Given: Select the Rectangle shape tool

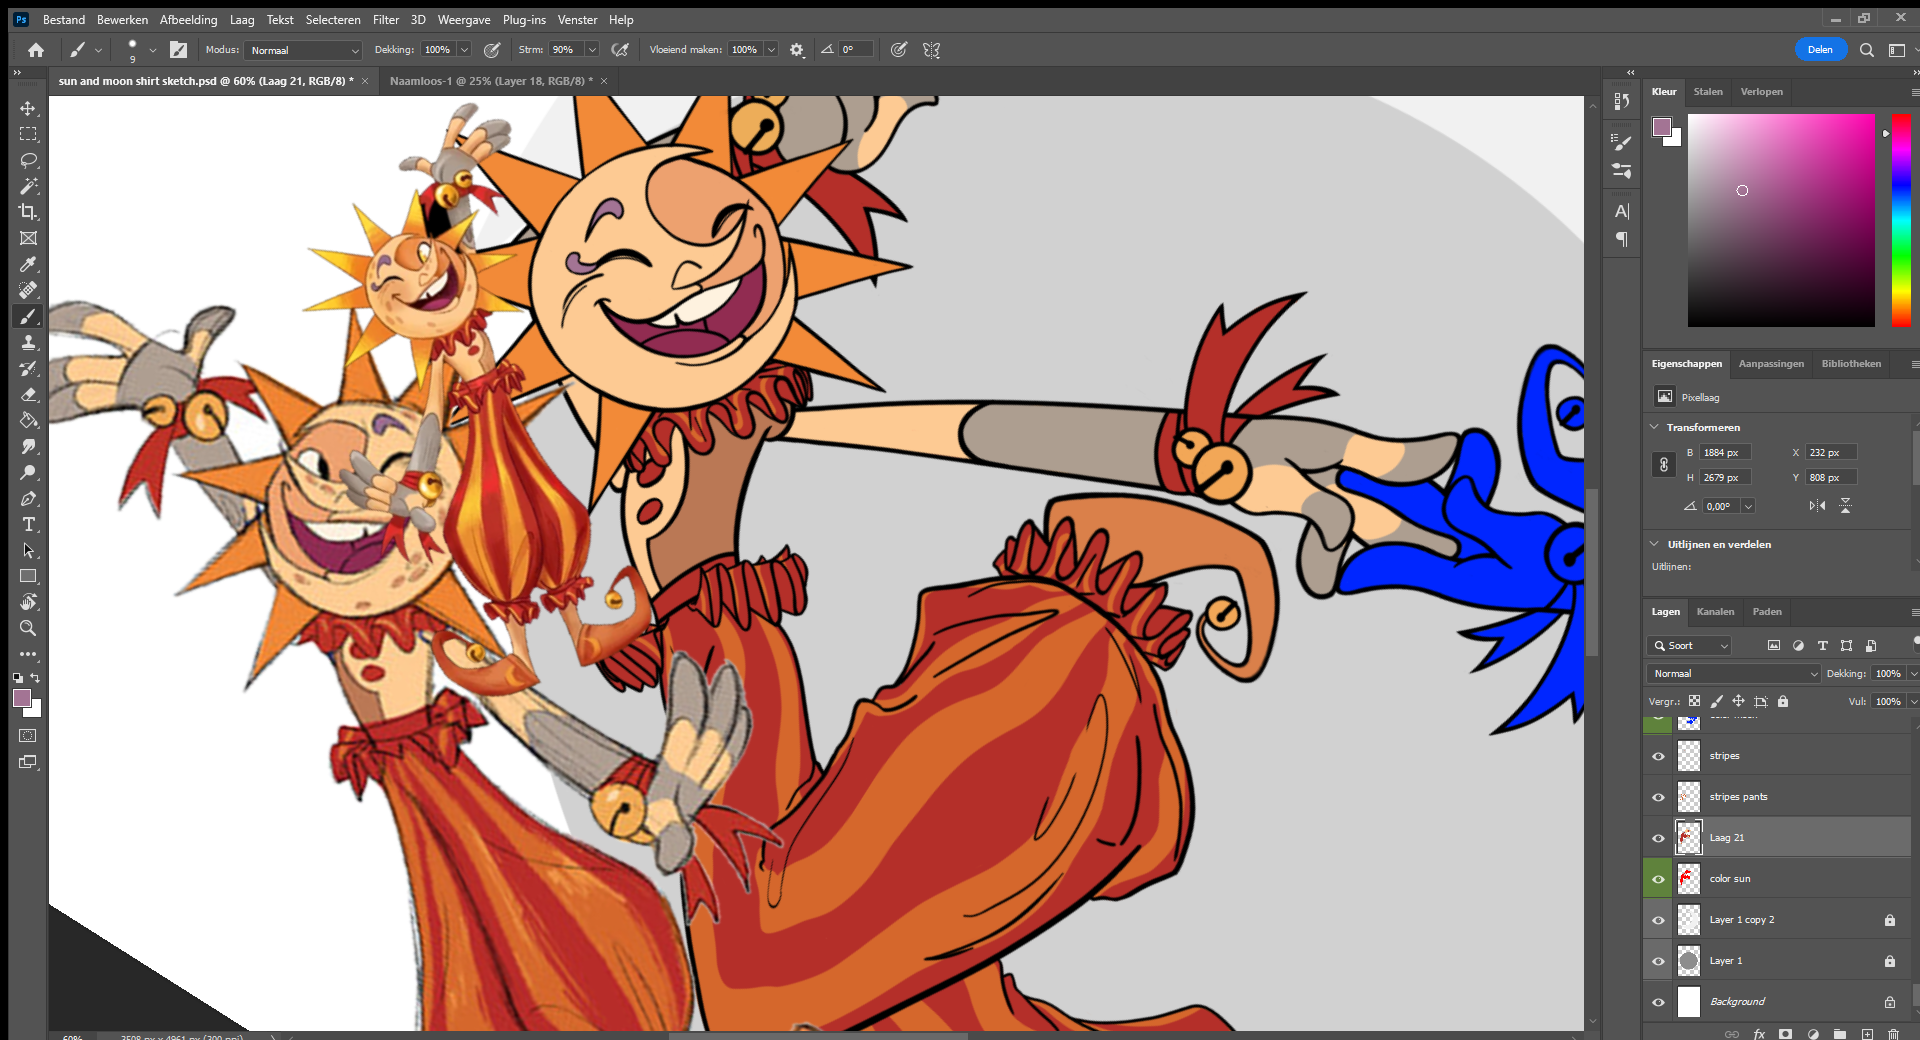Looking at the screenshot, I should (28, 576).
